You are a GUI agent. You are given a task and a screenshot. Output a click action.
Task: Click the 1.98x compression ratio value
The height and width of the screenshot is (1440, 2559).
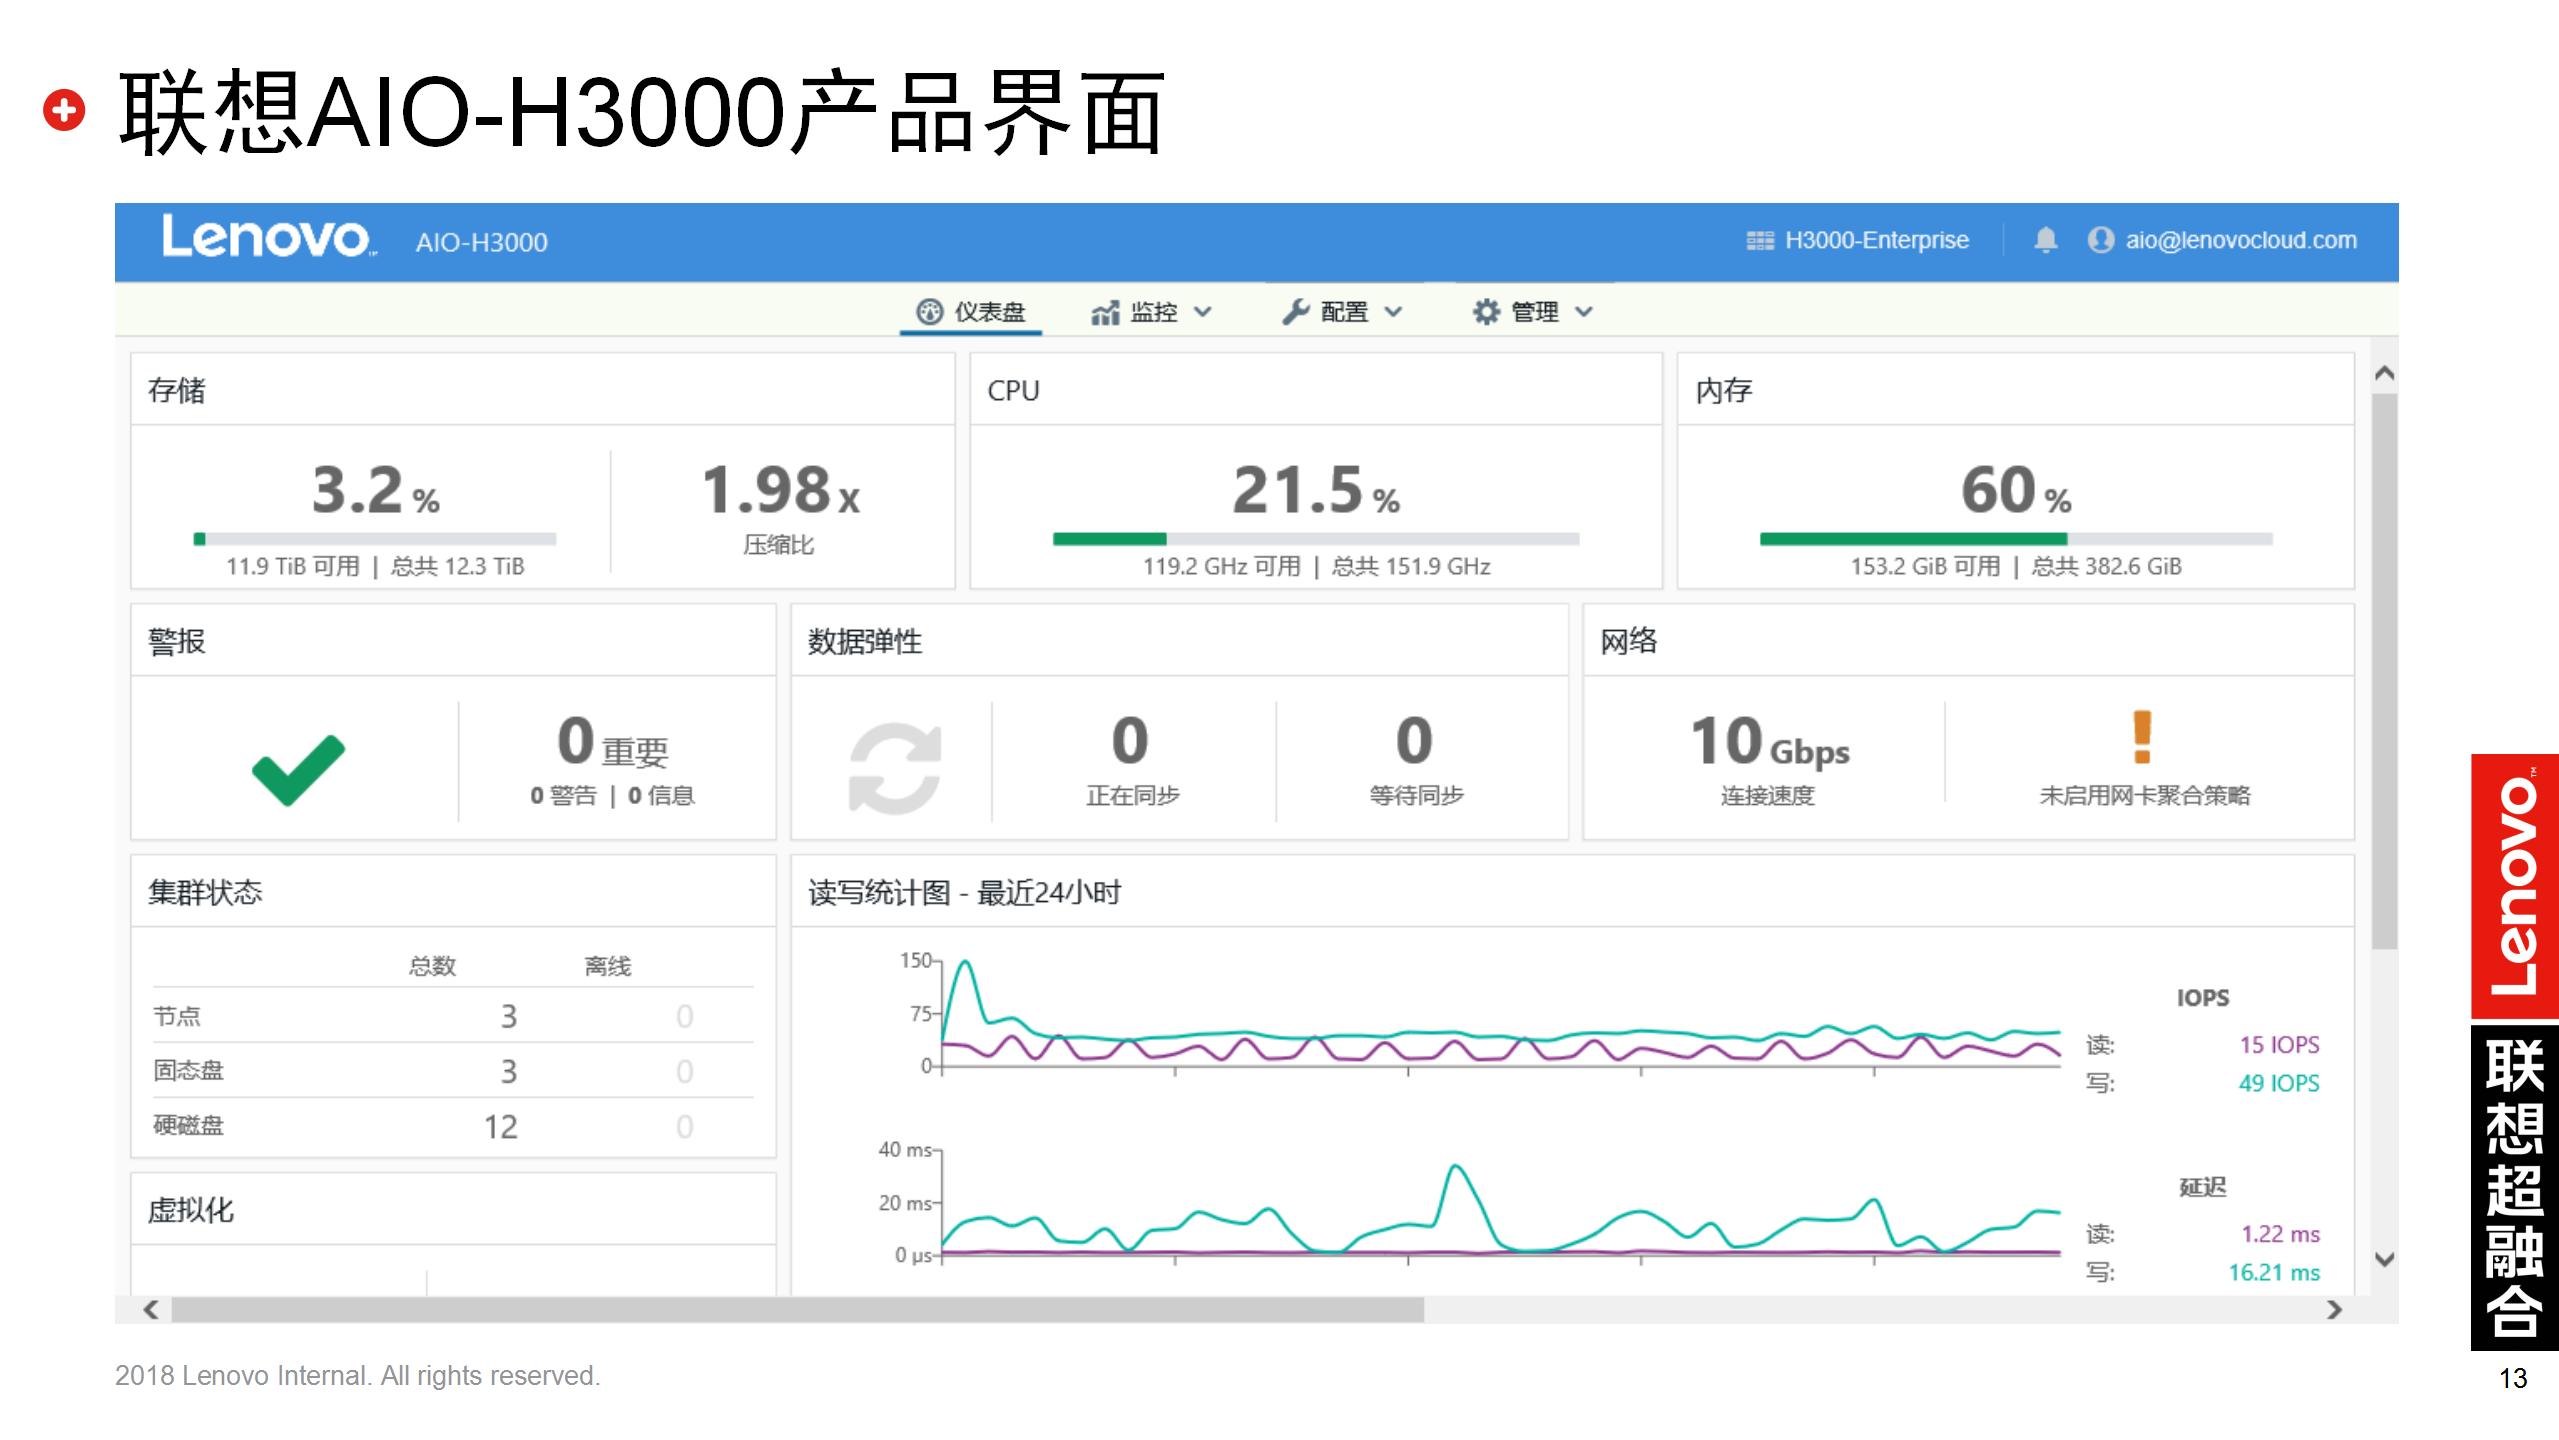pos(780,490)
